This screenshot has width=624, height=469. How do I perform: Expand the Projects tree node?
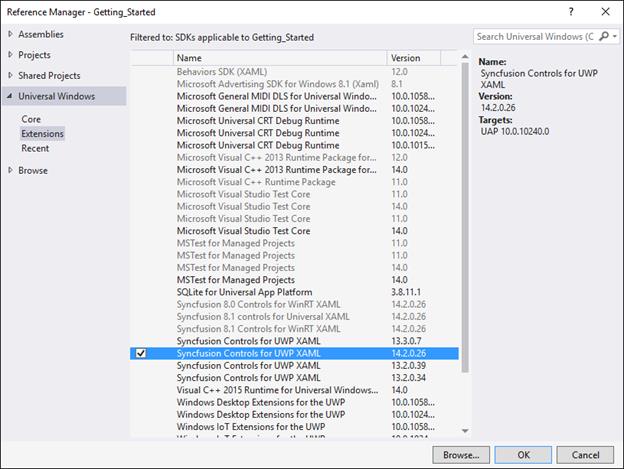[x=11, y=55]
